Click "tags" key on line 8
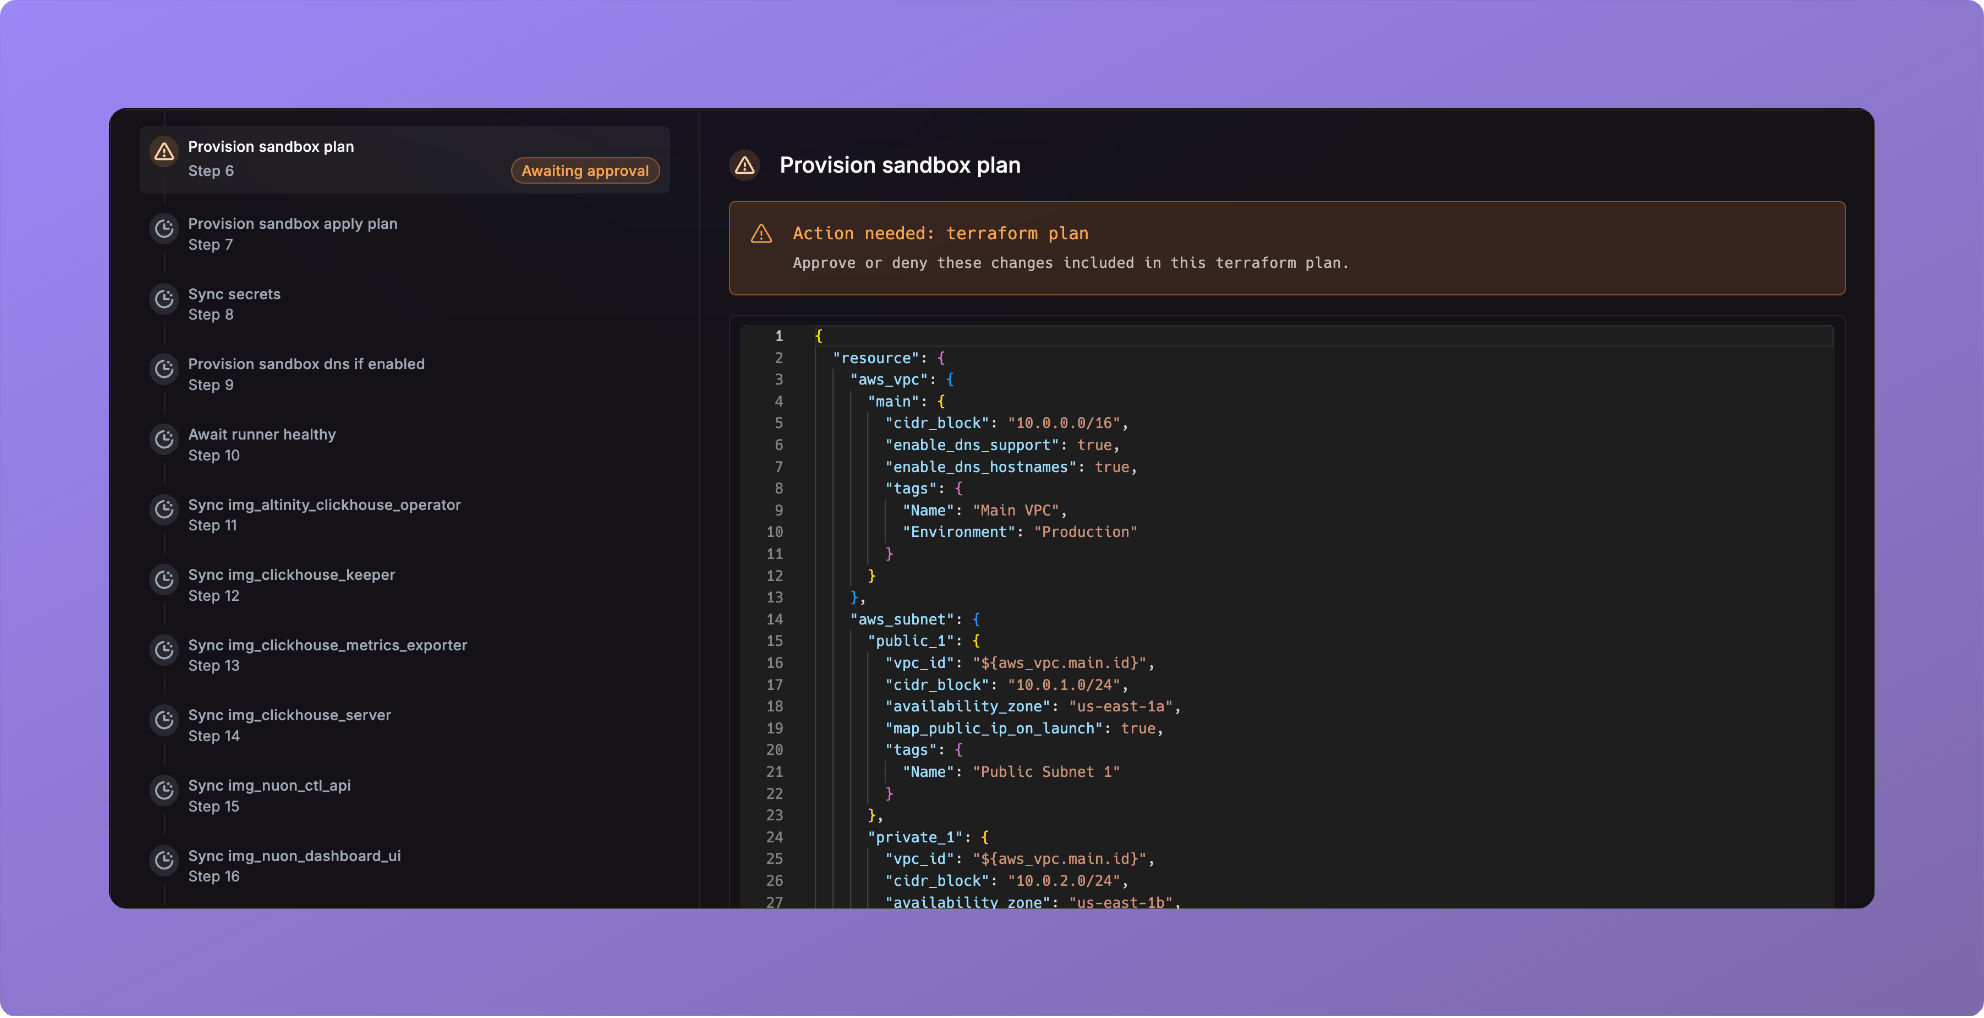 point(911,489)
